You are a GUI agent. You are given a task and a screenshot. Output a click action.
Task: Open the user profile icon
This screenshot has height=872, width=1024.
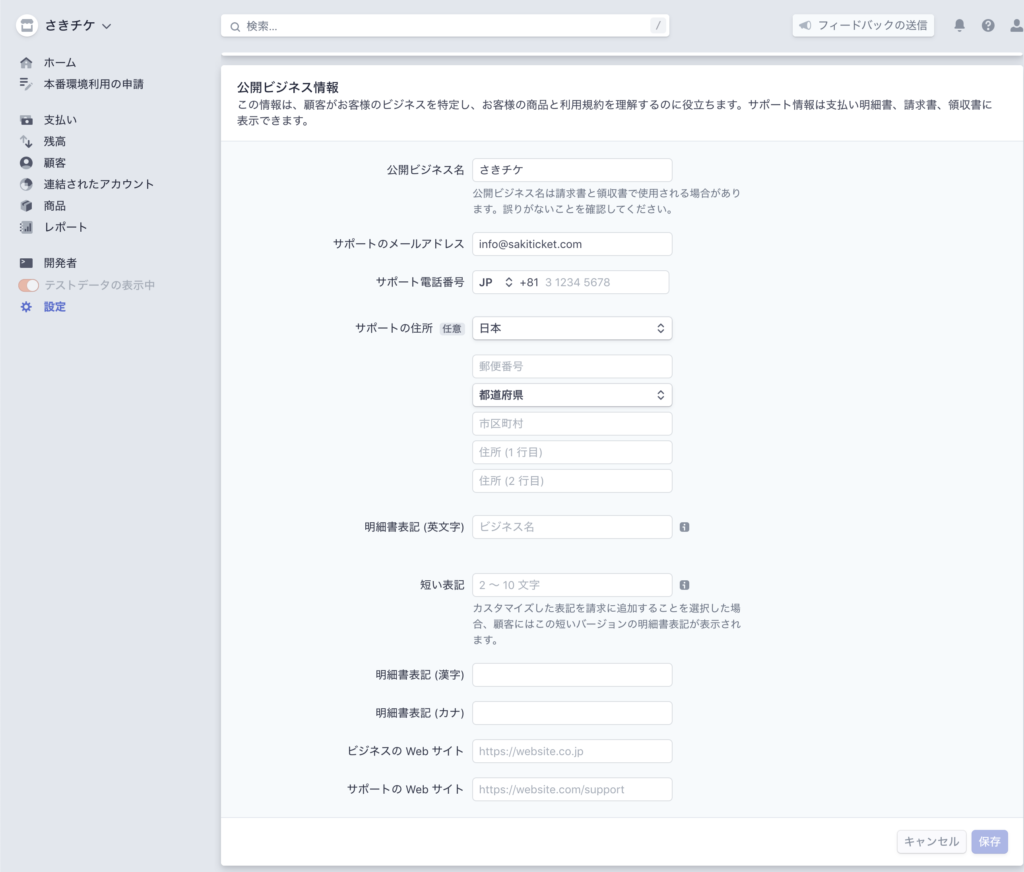tap(1017, 25)
